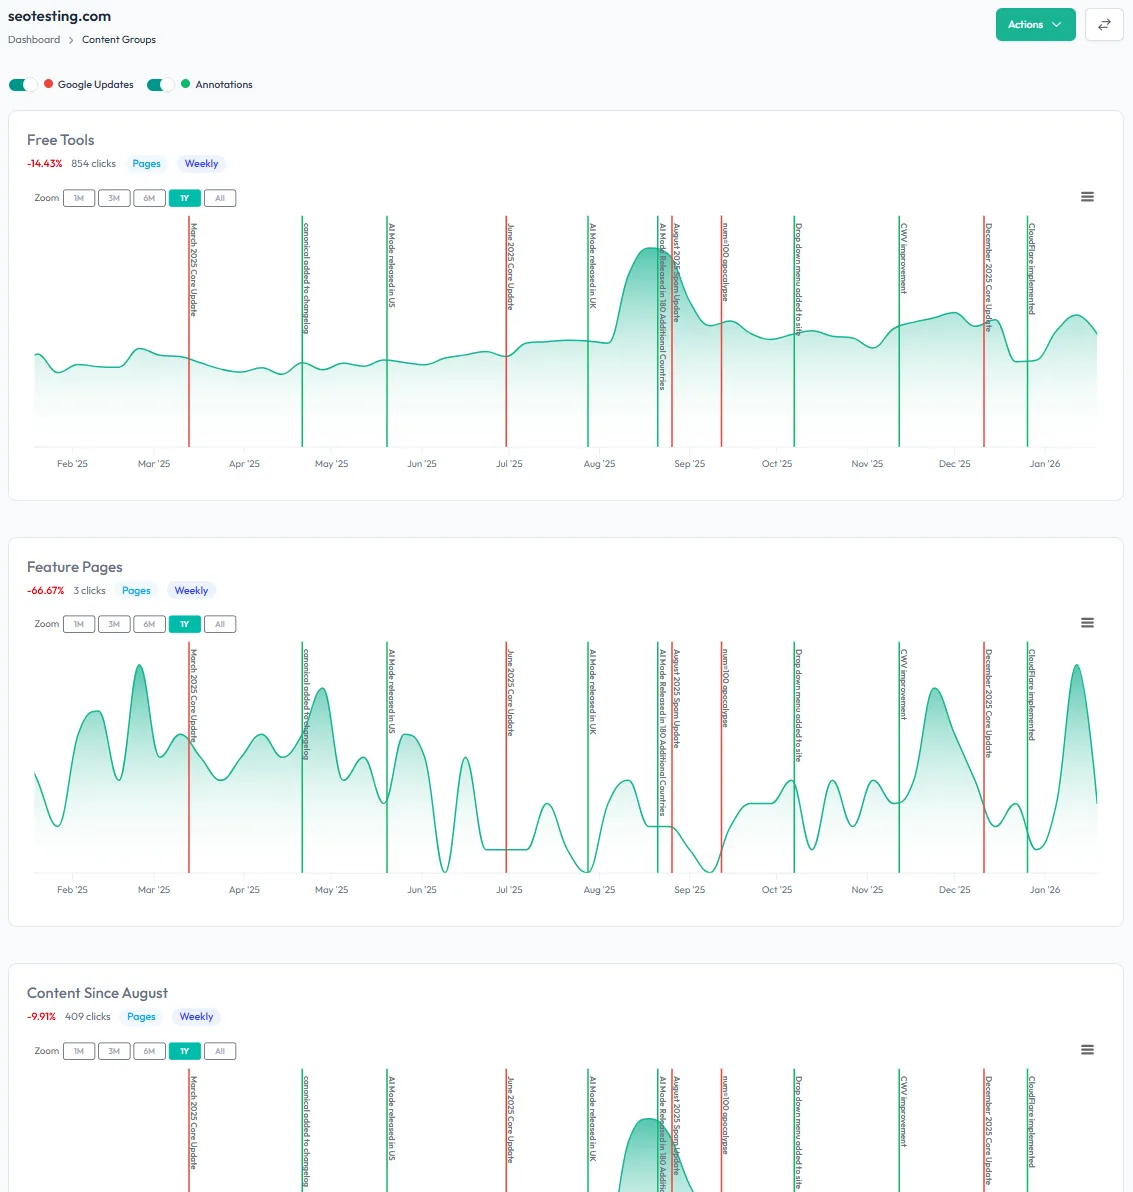Viewport: 1133px width, 1192px height.
Task: Open the Content Since August chart menu
Action: (x=1087, y=1050)
